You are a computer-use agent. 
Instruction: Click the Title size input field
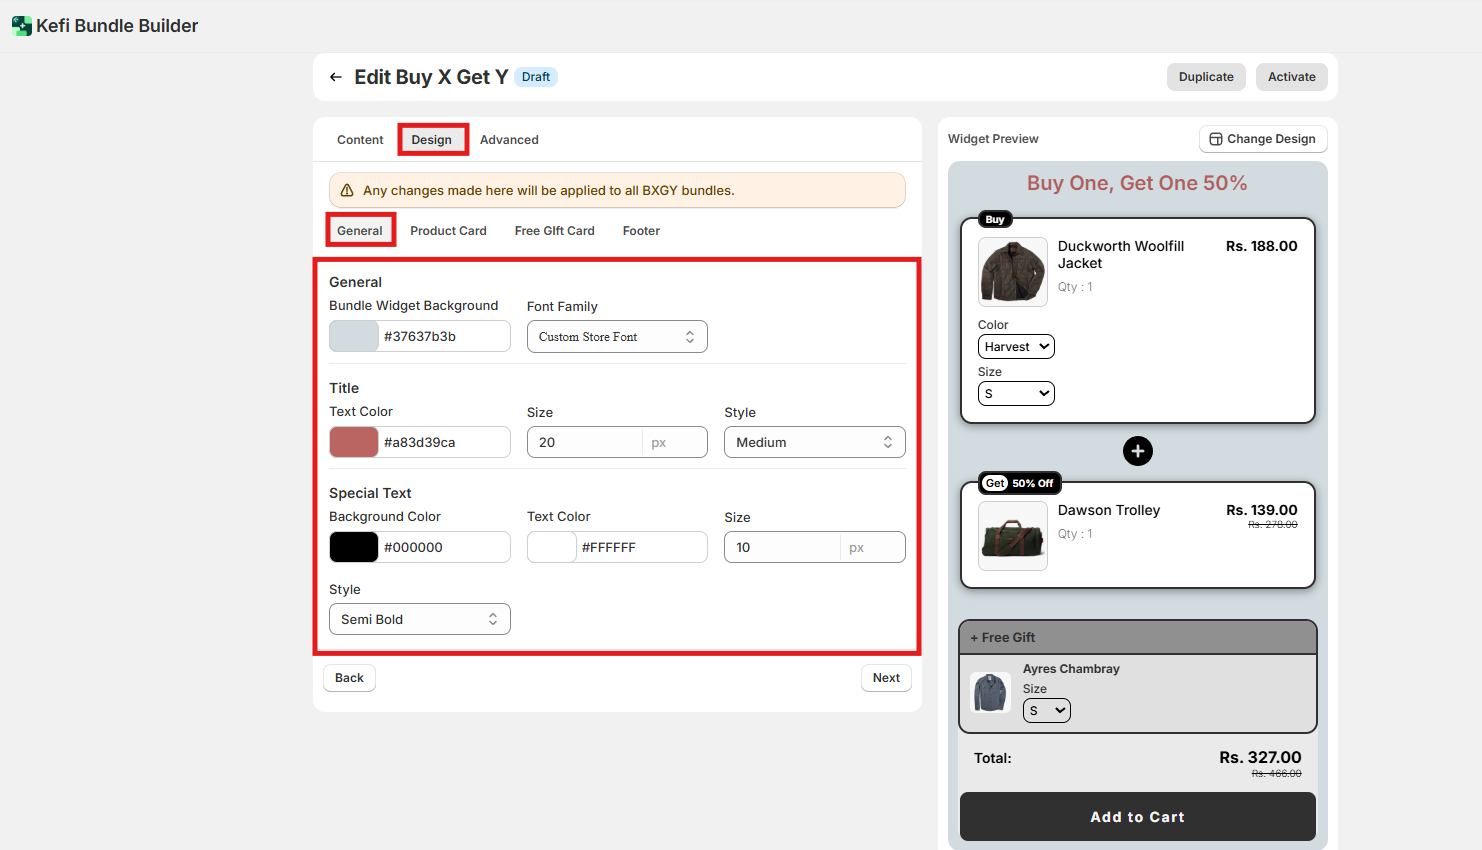click(585, 442)
